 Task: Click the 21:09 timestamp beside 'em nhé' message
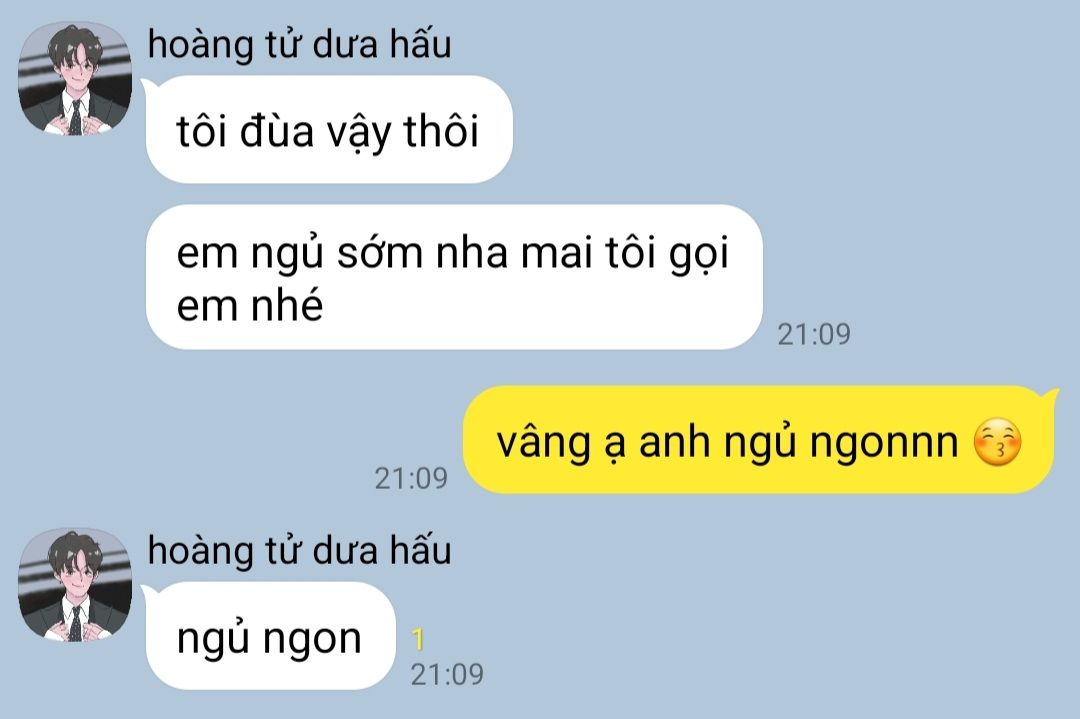[814, 334]
